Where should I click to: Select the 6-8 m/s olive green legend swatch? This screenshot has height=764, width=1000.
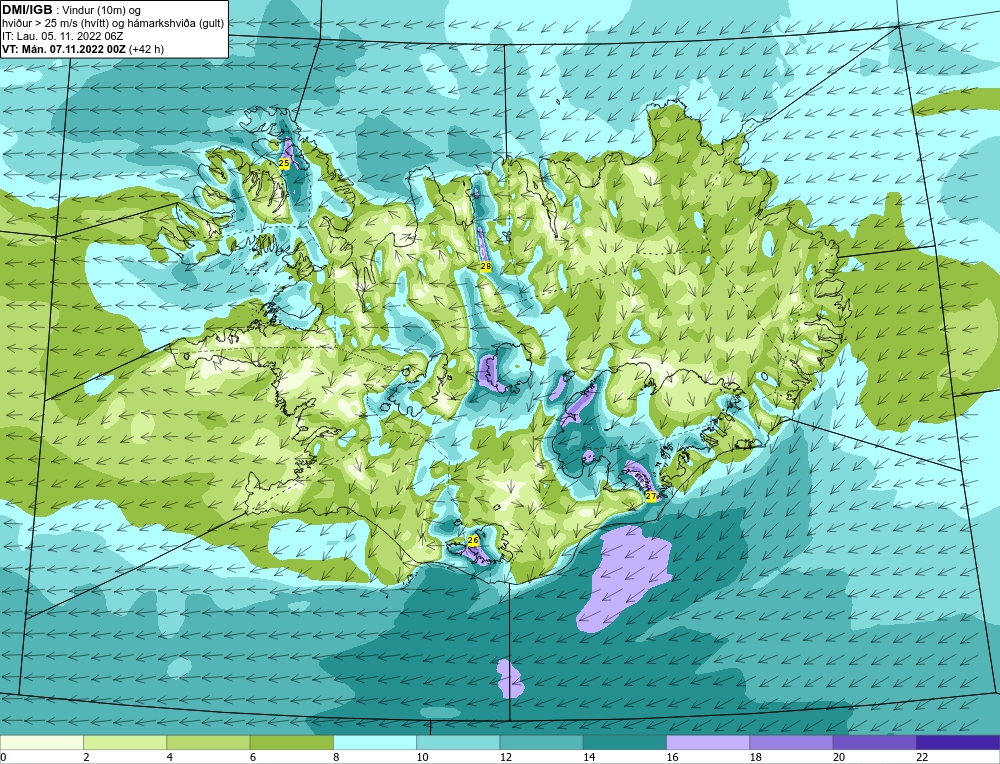[291, 742]
